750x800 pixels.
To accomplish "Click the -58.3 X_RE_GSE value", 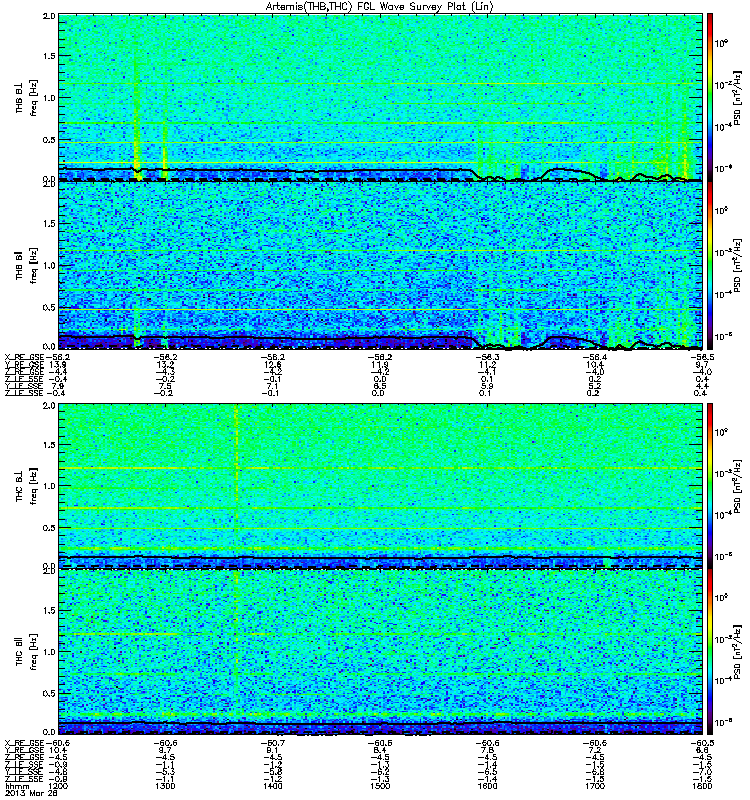I will [x=487, y=357].
